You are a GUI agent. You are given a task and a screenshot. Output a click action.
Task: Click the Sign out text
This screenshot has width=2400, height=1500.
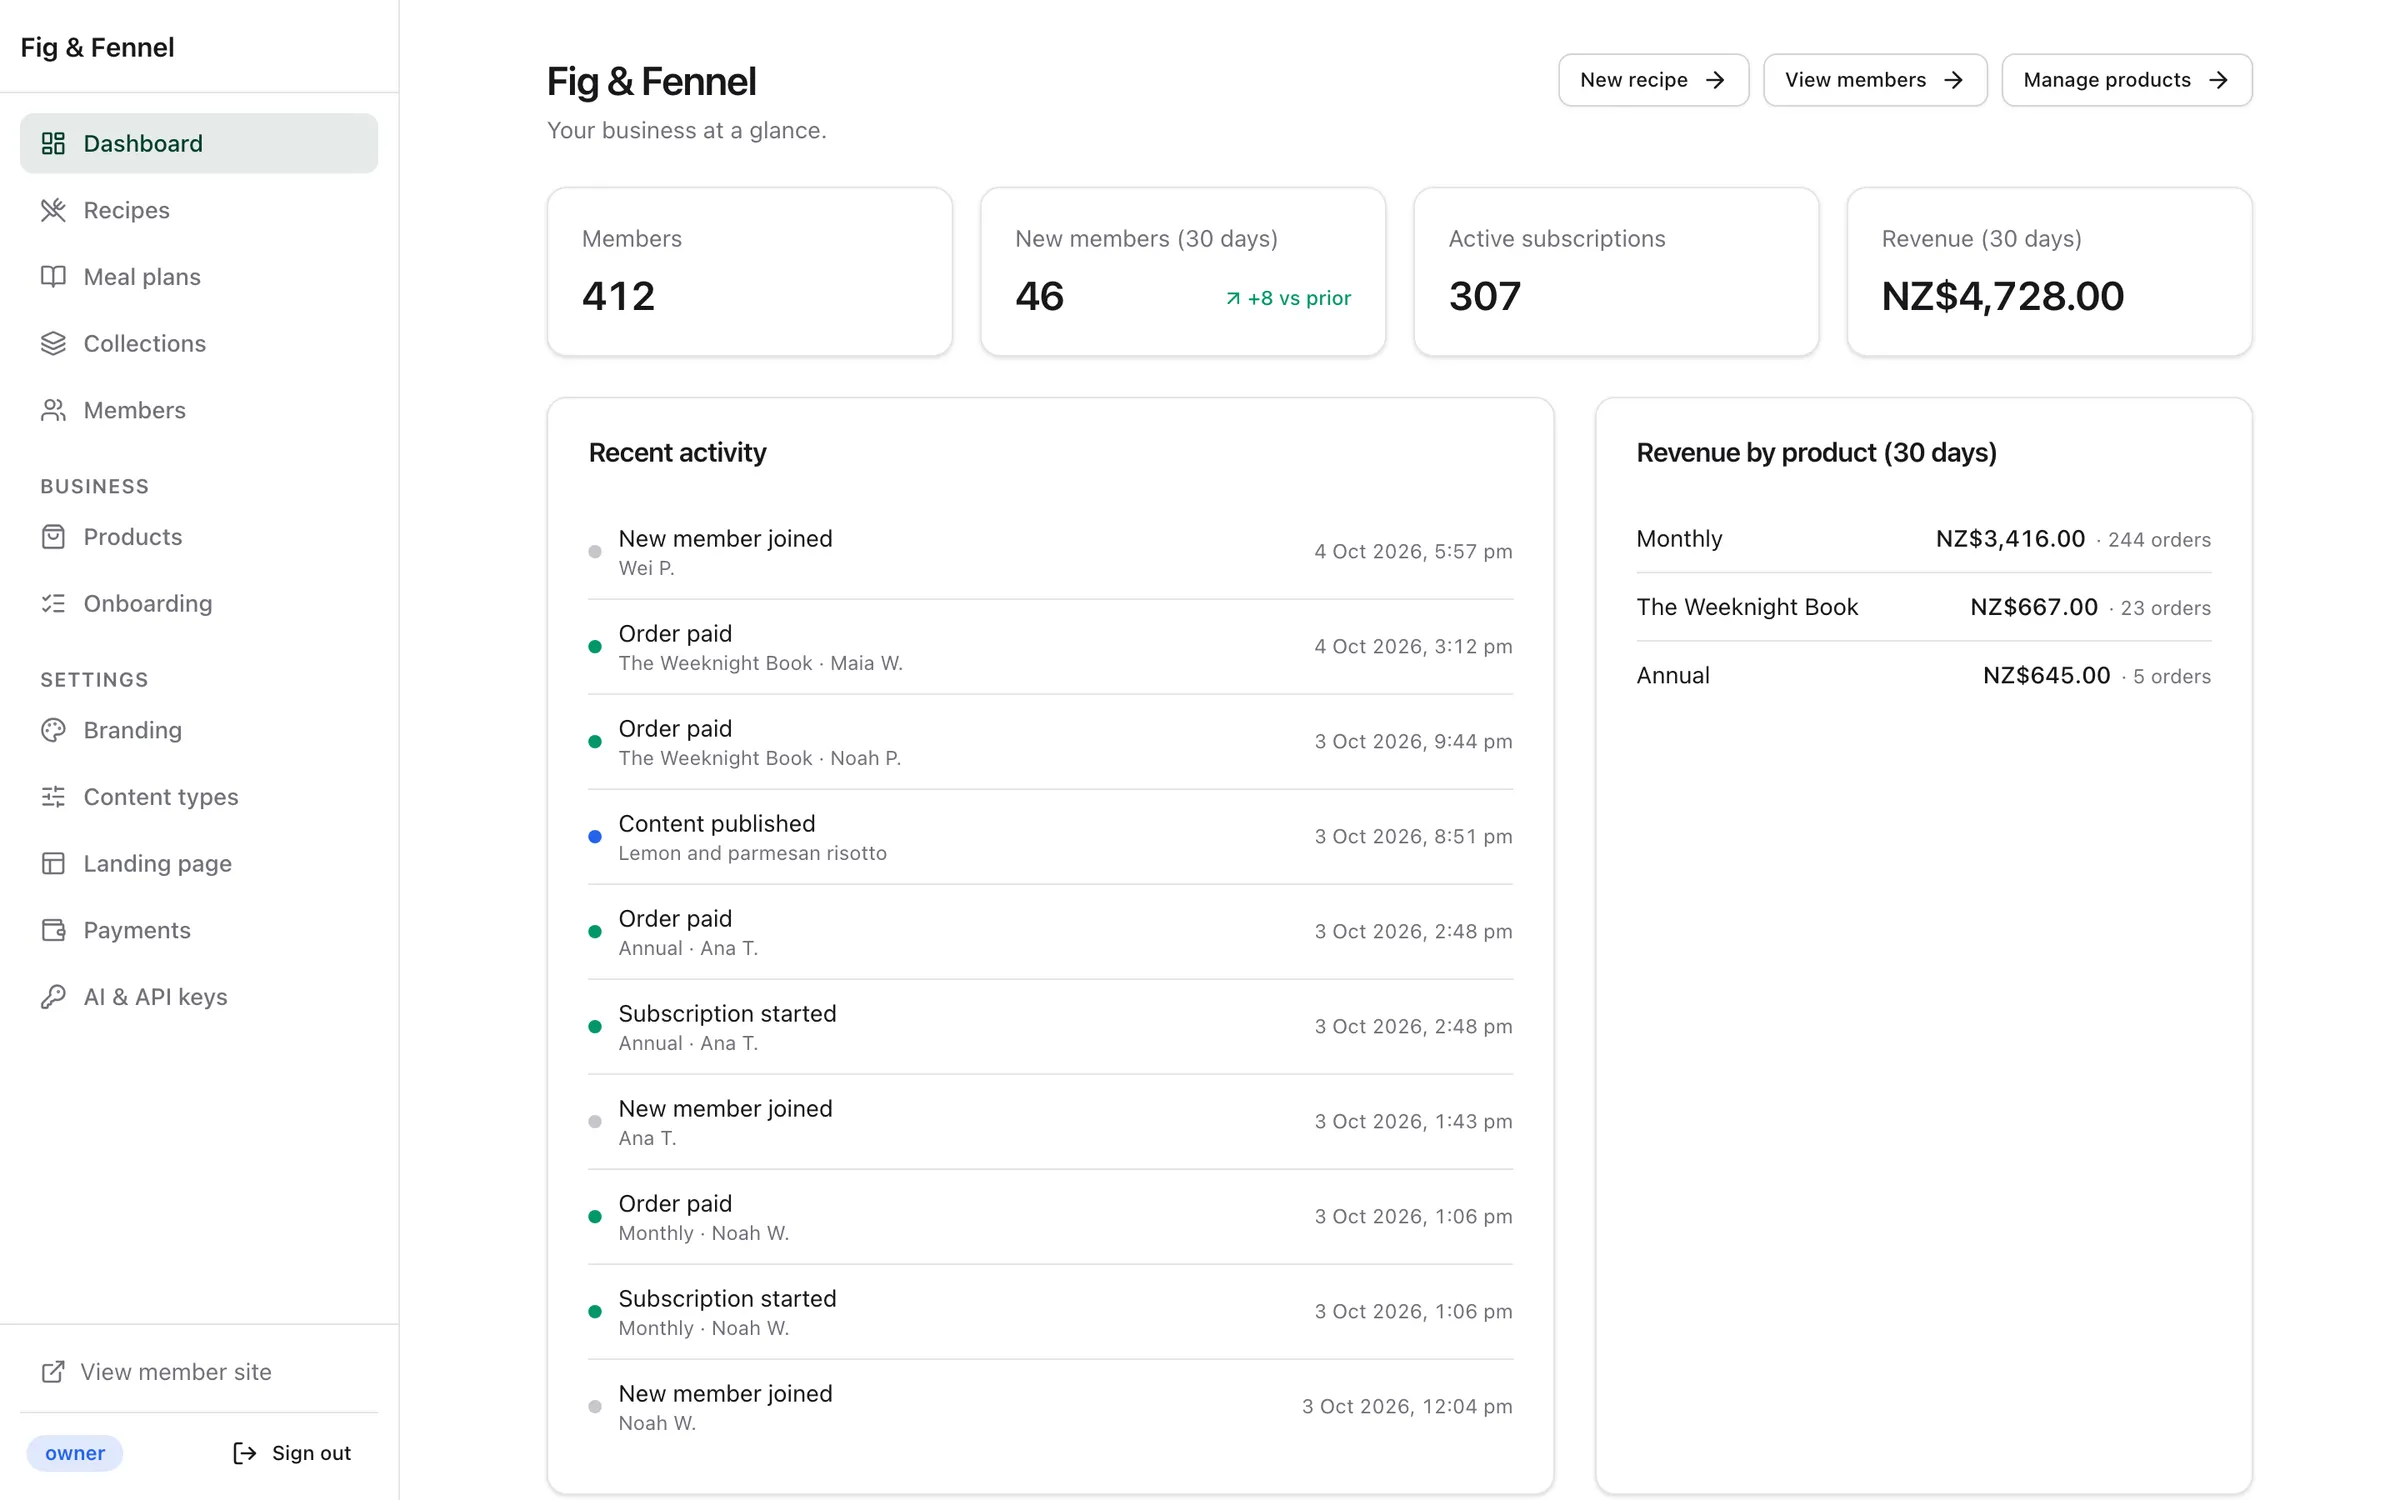pyautogui.click(x=311, y=1453)
